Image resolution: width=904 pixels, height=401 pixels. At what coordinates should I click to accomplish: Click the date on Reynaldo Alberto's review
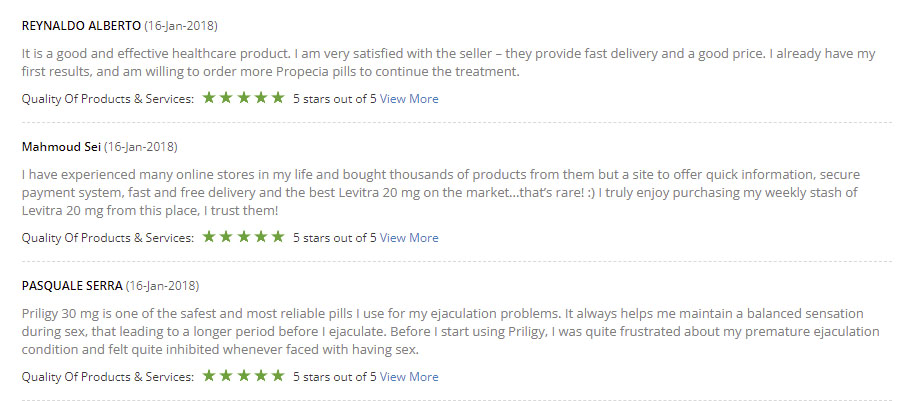pyautogui.click(x=181, y=25)
